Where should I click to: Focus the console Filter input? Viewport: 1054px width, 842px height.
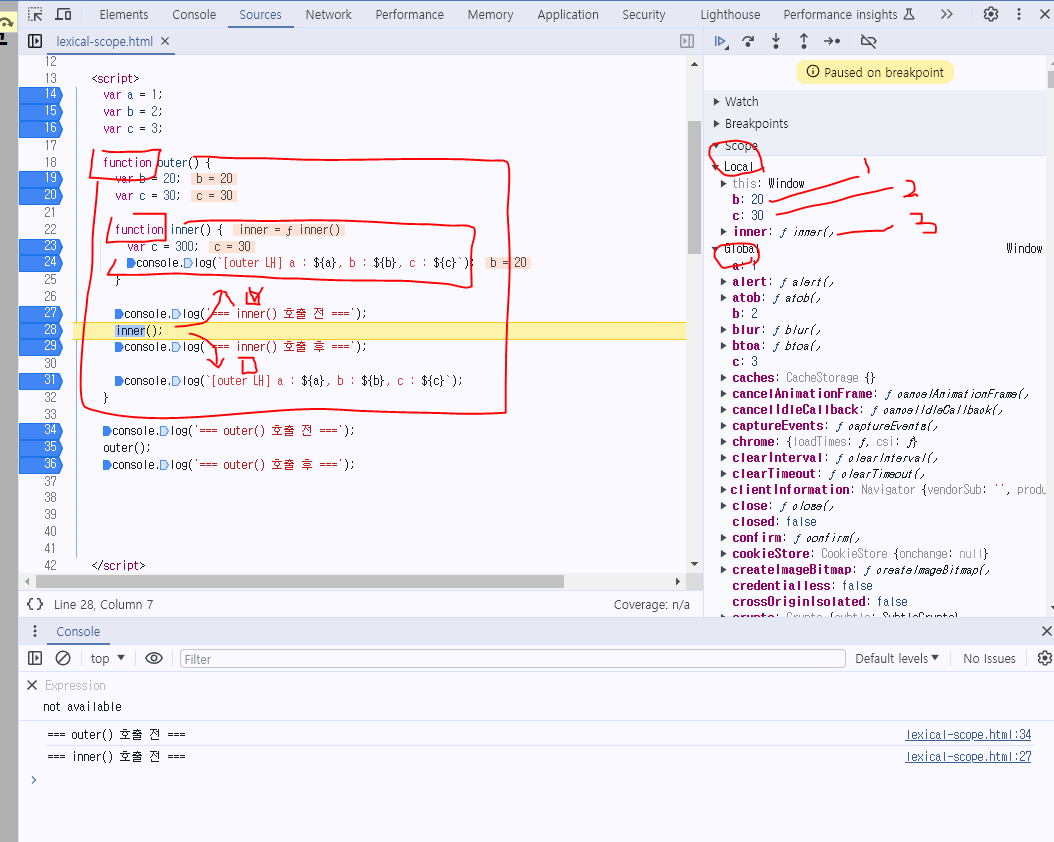(x=512, y=659)
